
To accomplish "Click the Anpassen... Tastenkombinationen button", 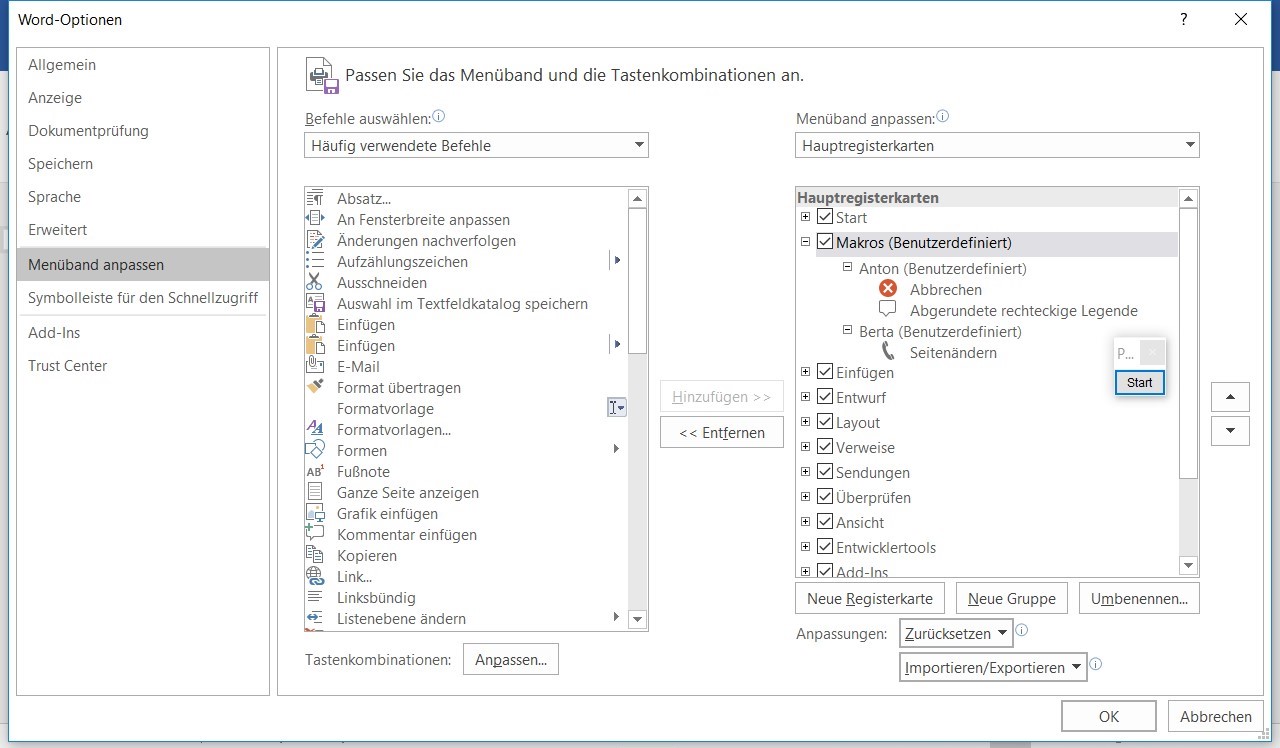I will point(511,659).
